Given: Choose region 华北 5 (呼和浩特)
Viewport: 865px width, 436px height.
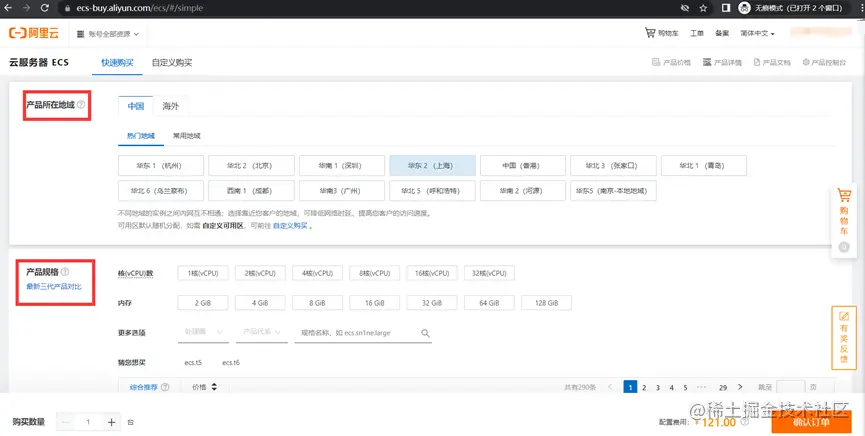Looking at the screenshot, I should pos(432,190).
